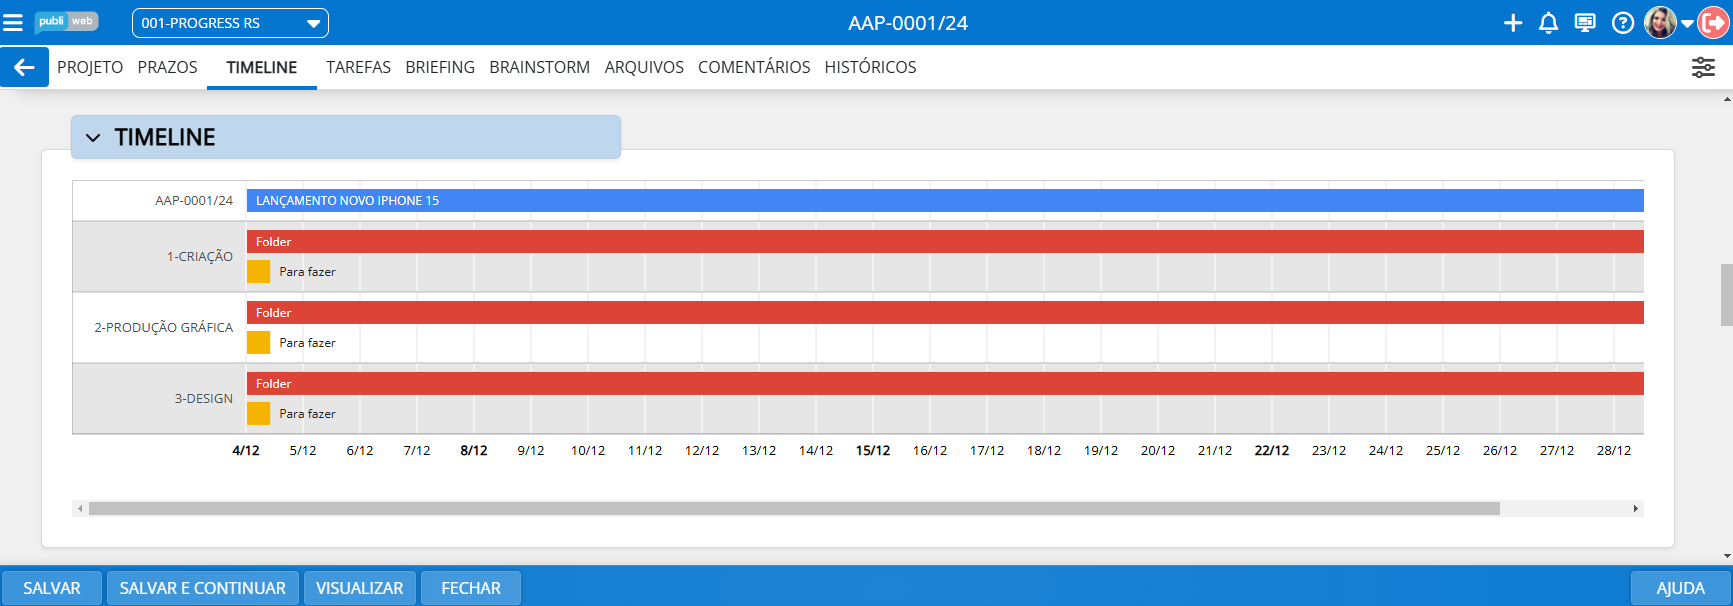Screen dimensions: 1733x606
Task: Go to the BRAINSTORM tab
Action: [540, 67]
